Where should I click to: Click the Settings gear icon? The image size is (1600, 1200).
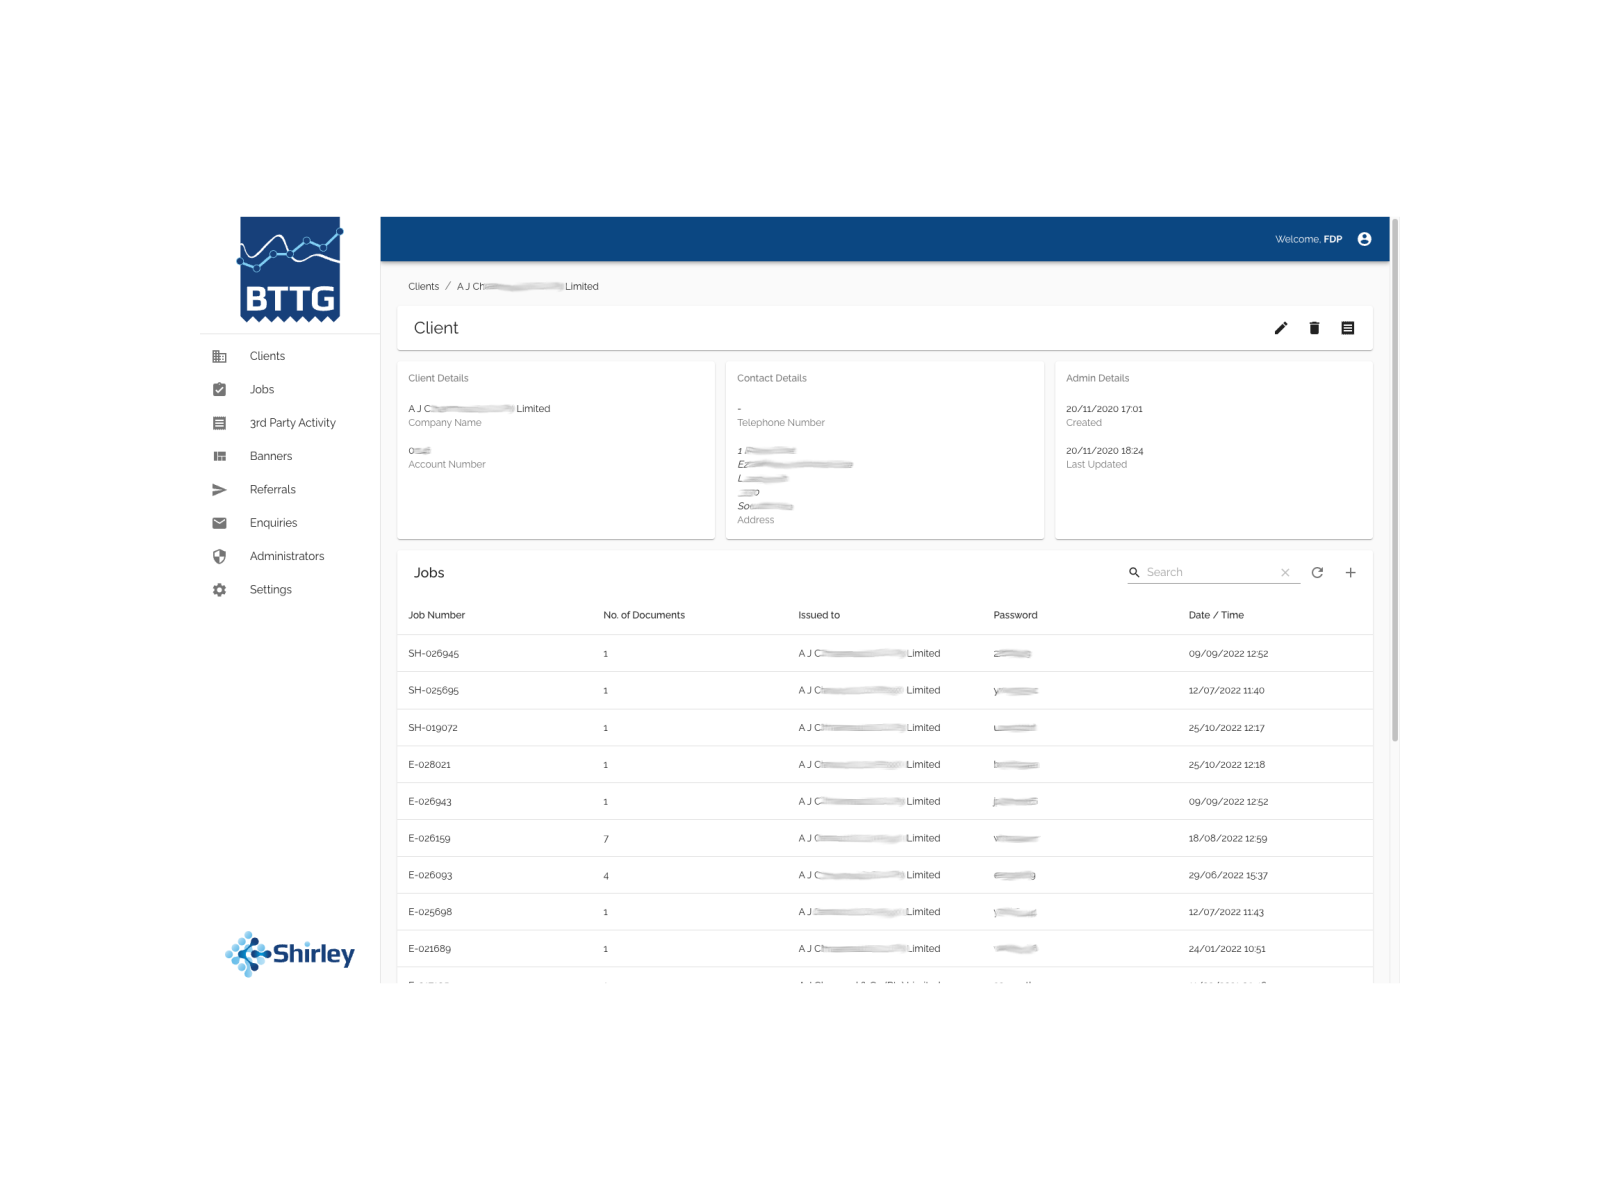tap(219, 590)
